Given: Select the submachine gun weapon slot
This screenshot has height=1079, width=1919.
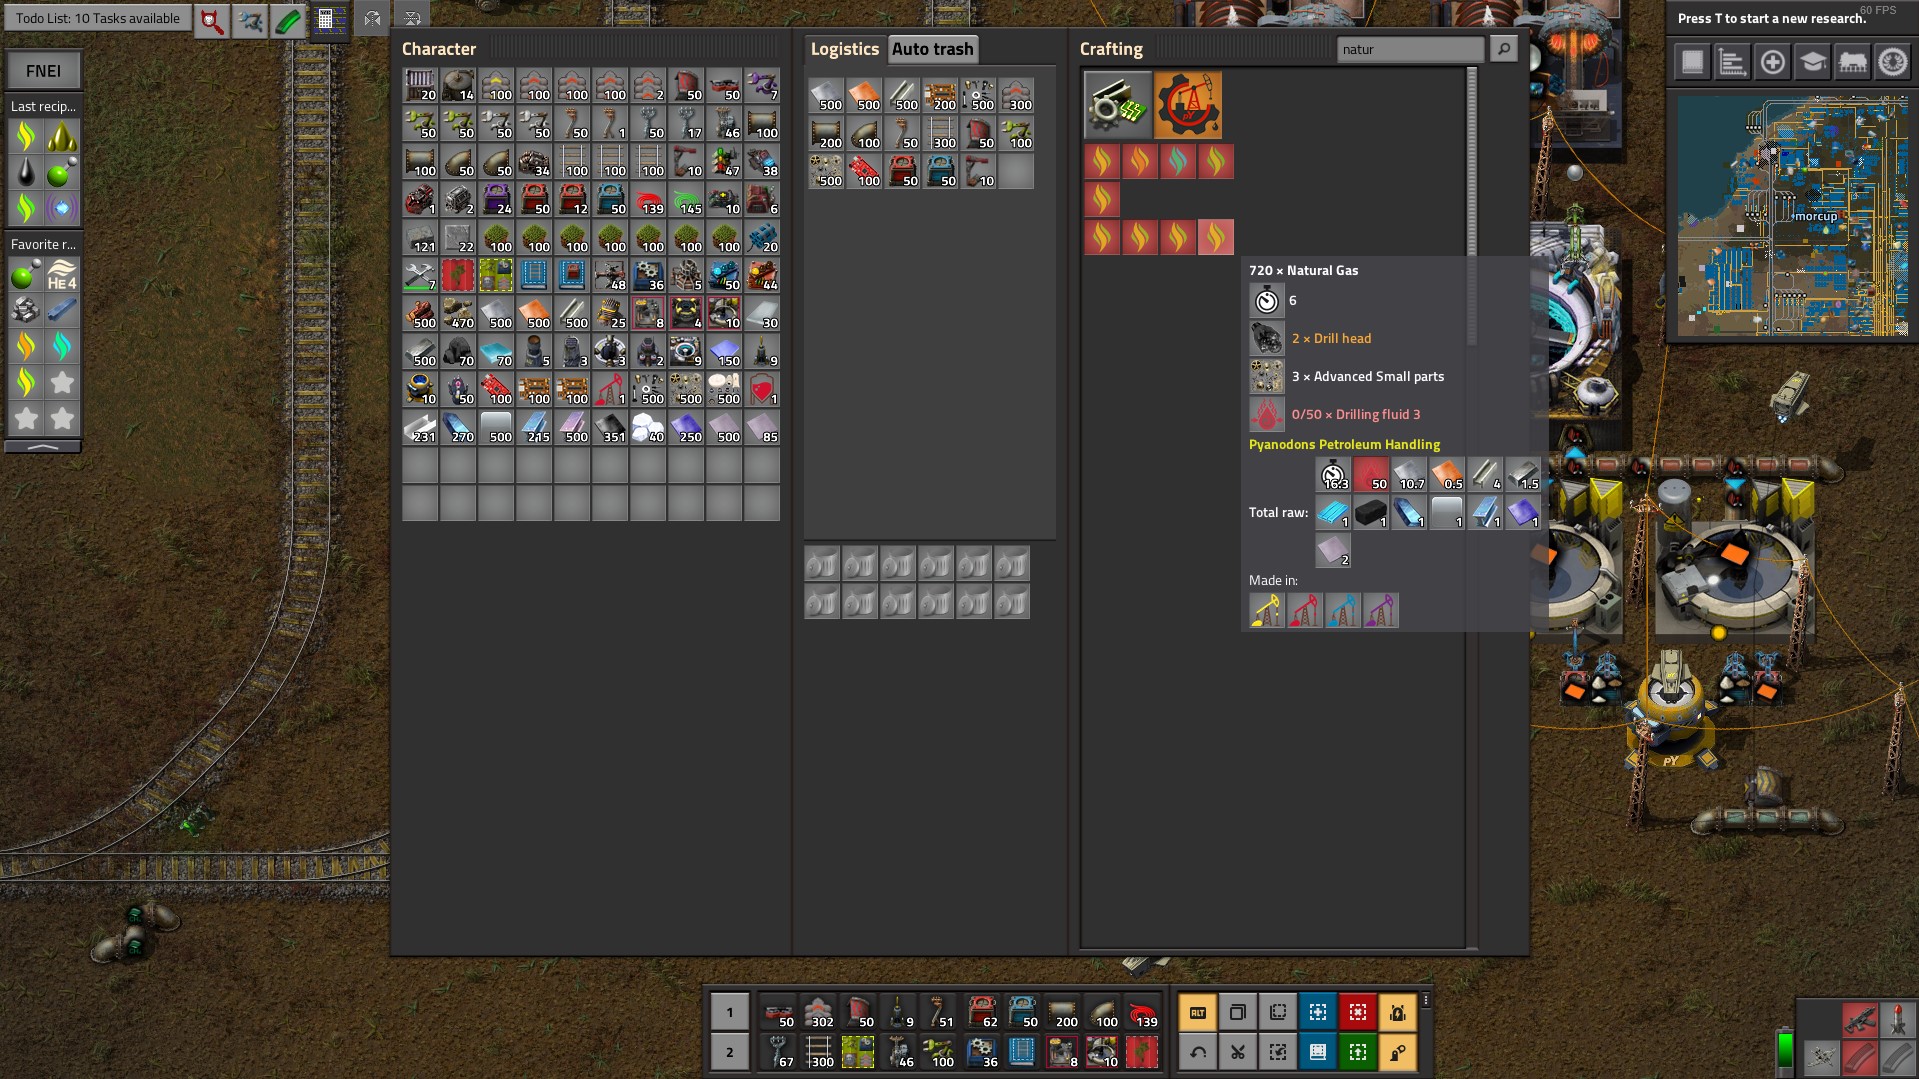Looking at the screenshot, I should (x=1860, y=1020).
